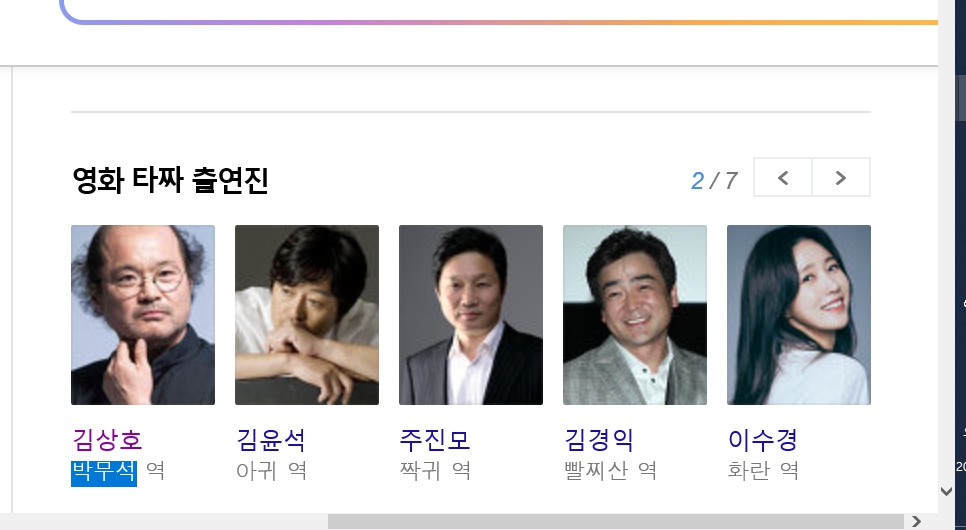The height and width of the screenshot is (530, 966).
Task: Click the gradient-bordered search box
Action: [x=499, y=11]
